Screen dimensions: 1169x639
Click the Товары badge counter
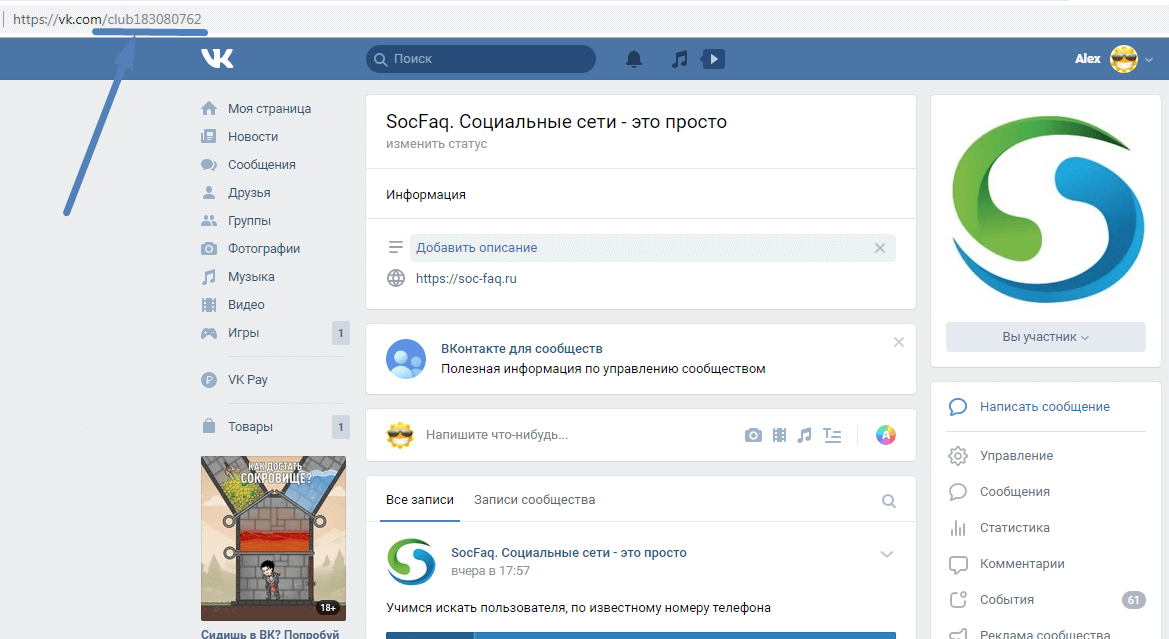pyautogui.click(x=341, y=426)
